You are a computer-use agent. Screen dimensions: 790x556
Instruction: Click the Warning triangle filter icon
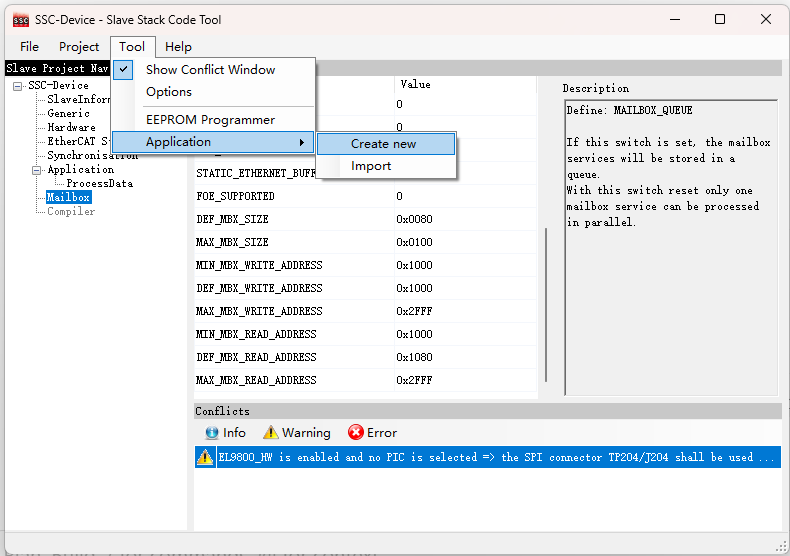(271, 433)
